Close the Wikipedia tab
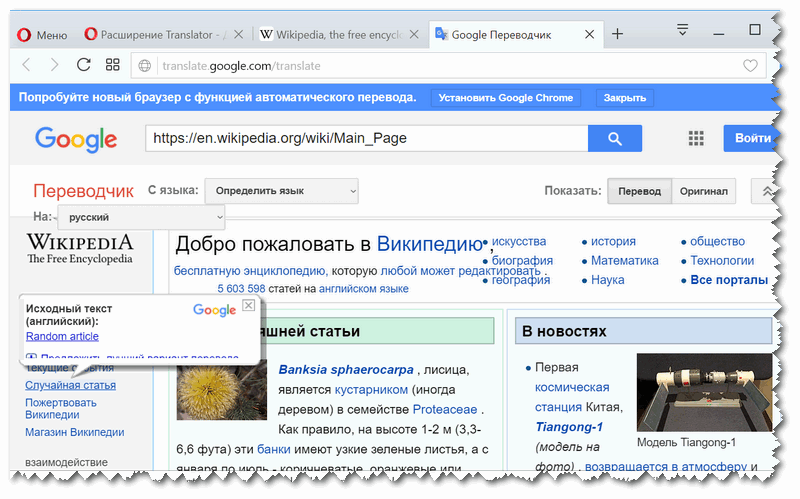 coord(414,35)
